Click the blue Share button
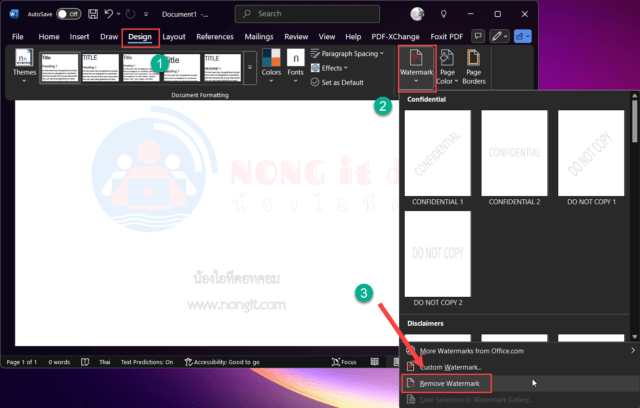 [522, 36]
